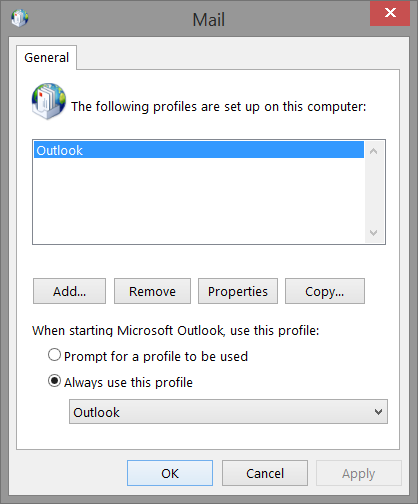Click the Apply button
418x504 pixels.
[359, 473]
